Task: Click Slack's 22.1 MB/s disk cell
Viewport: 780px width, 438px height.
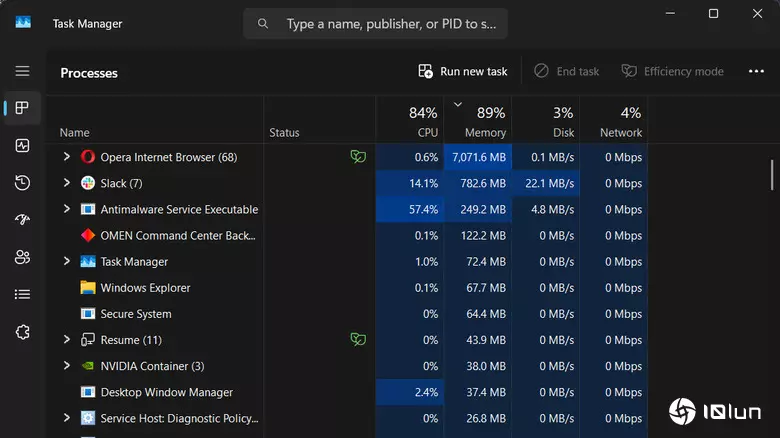Action: (x=546, y=183)
